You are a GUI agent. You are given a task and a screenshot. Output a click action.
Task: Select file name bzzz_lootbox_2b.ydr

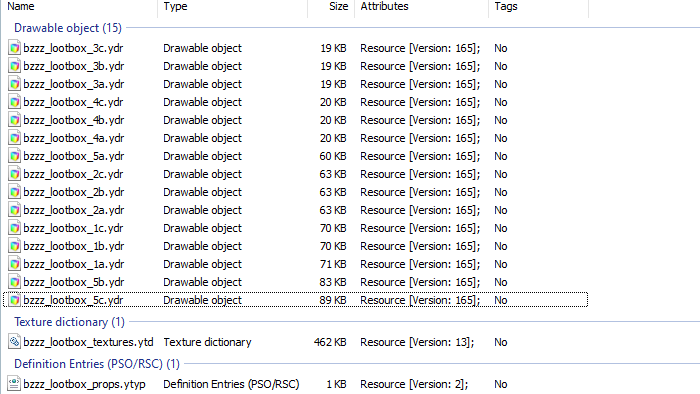pos(74,192)
